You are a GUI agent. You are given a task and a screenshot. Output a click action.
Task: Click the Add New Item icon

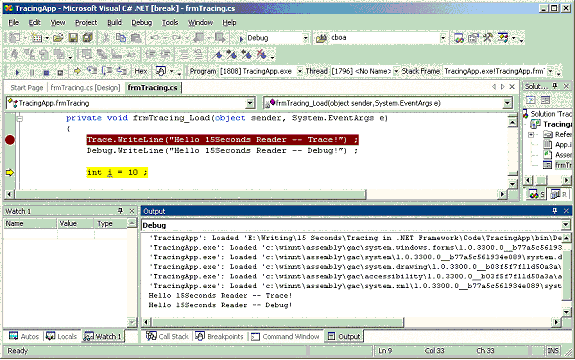pos(37,38)
